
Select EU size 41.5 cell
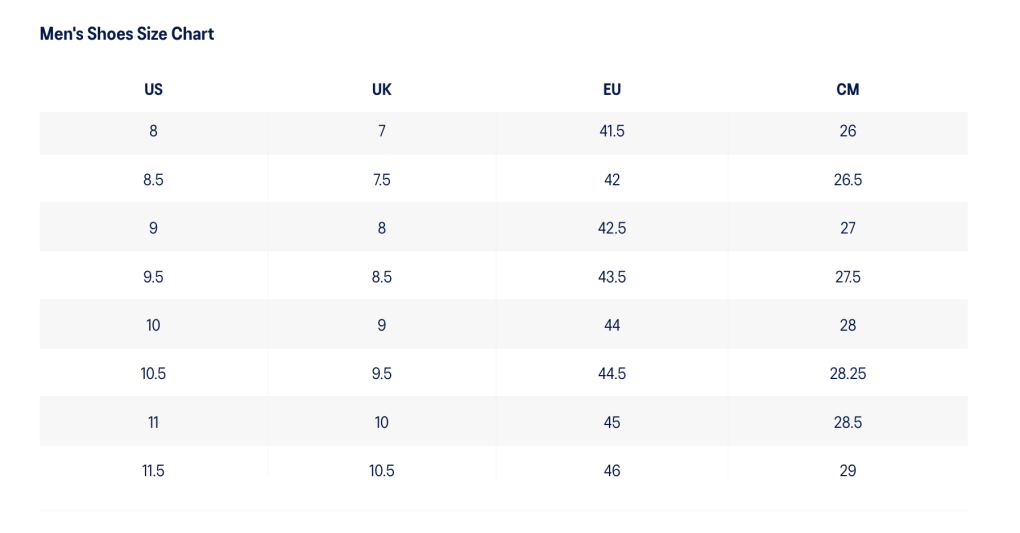click(x=612, y=131)
